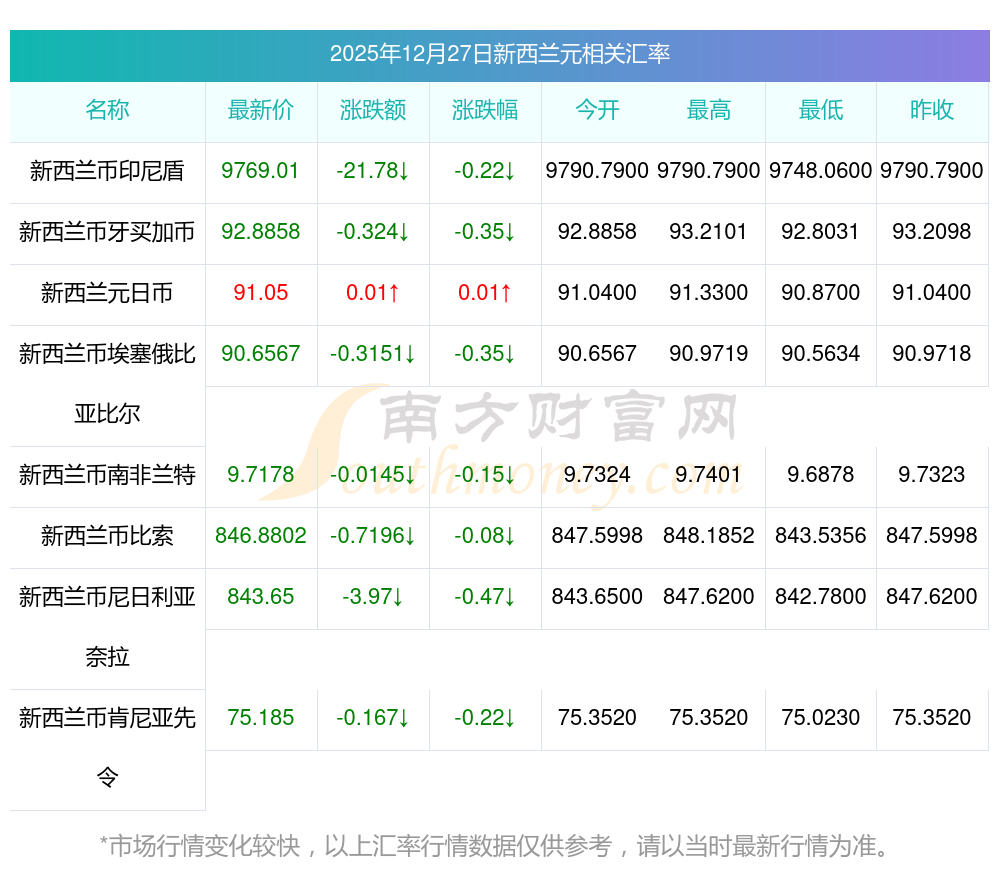
Task: Open the 新西兰币牙买加币 row name
Action: [107, 232]
